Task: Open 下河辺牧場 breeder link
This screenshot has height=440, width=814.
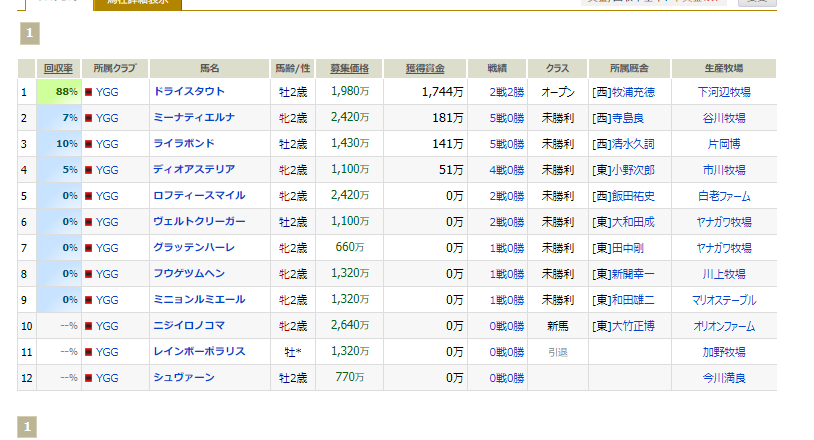Action: [724, 92]
